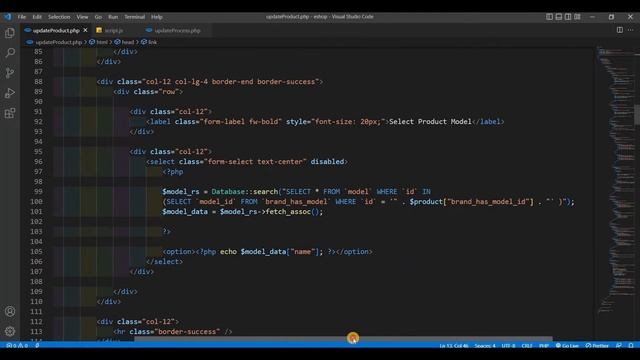Click the horizontal scrollbar thumb

tap(343, 339)
